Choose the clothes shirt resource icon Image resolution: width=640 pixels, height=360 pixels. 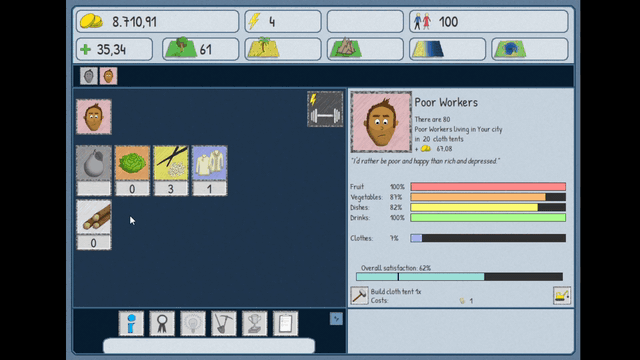[x=209, y=163]
